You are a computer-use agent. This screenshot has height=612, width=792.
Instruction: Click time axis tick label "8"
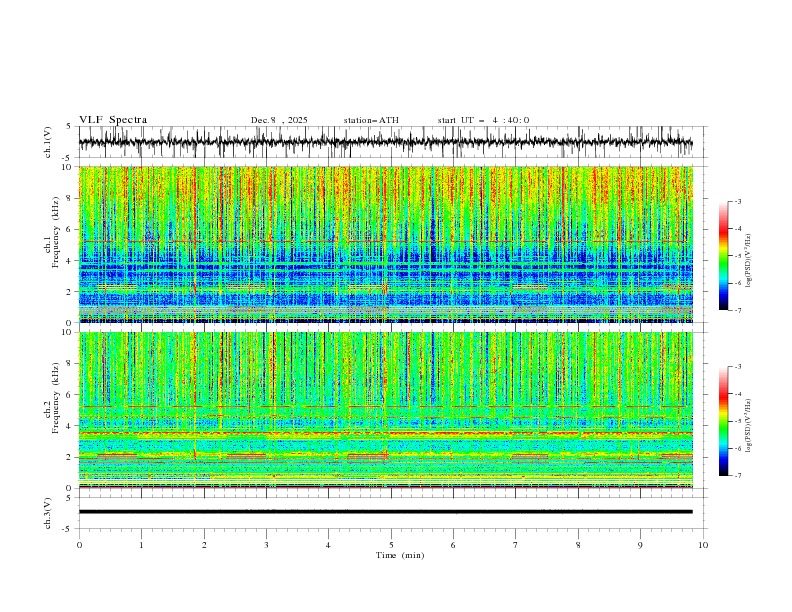[x=578, y=545]
